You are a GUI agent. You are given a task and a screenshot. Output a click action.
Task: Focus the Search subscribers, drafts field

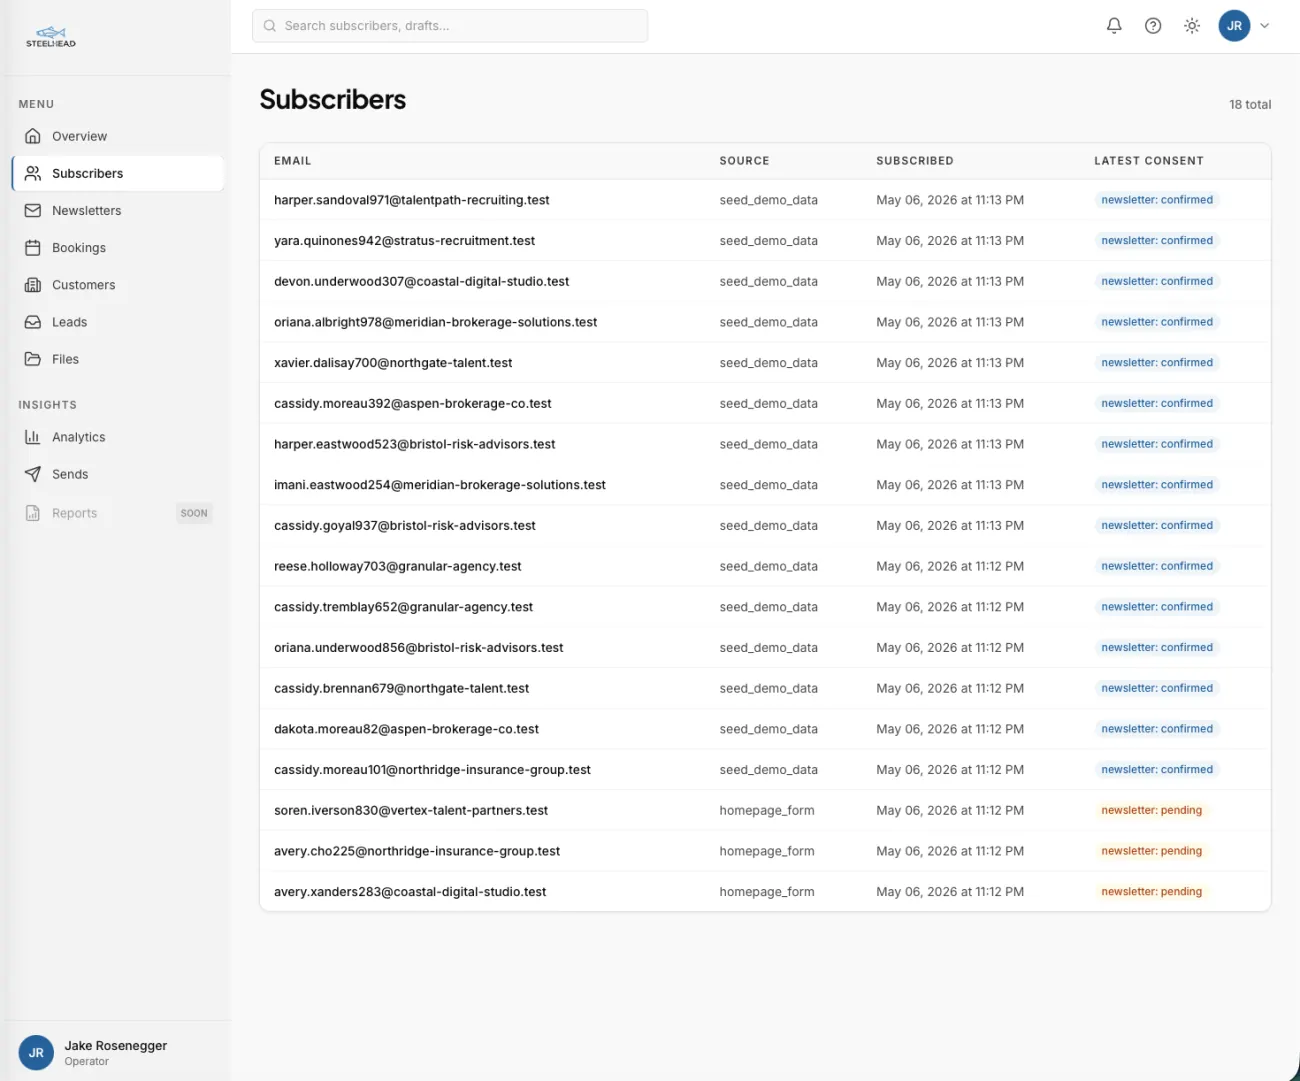coord(450,26)
